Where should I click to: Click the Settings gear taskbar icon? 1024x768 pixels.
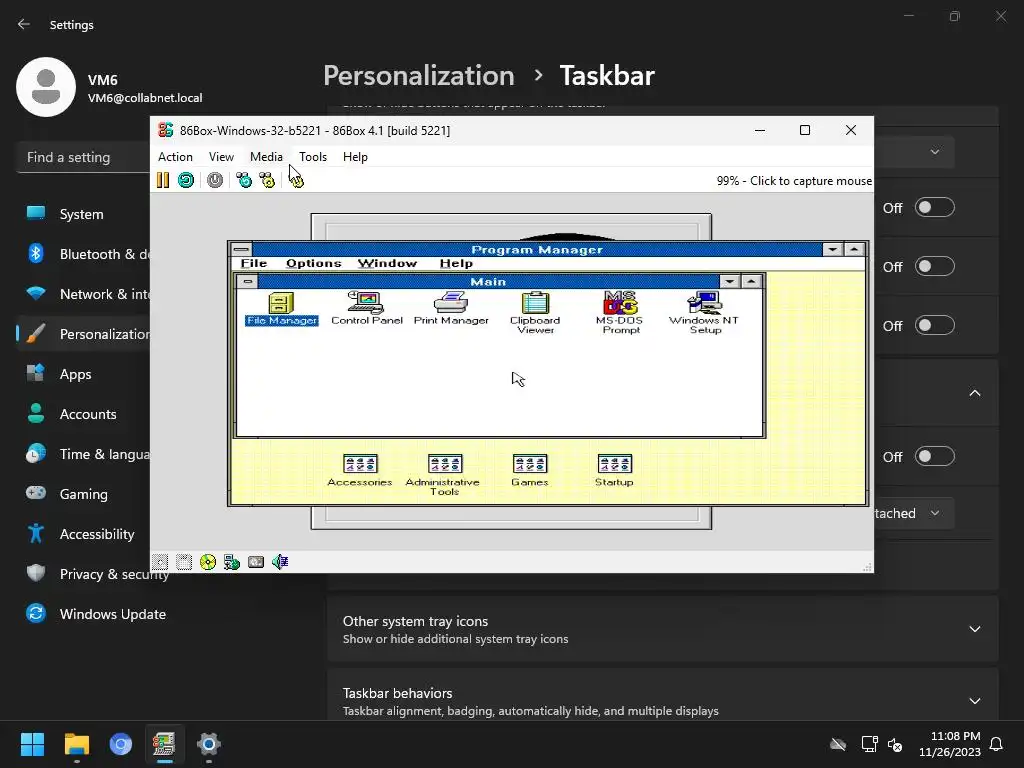click(208, 744)
